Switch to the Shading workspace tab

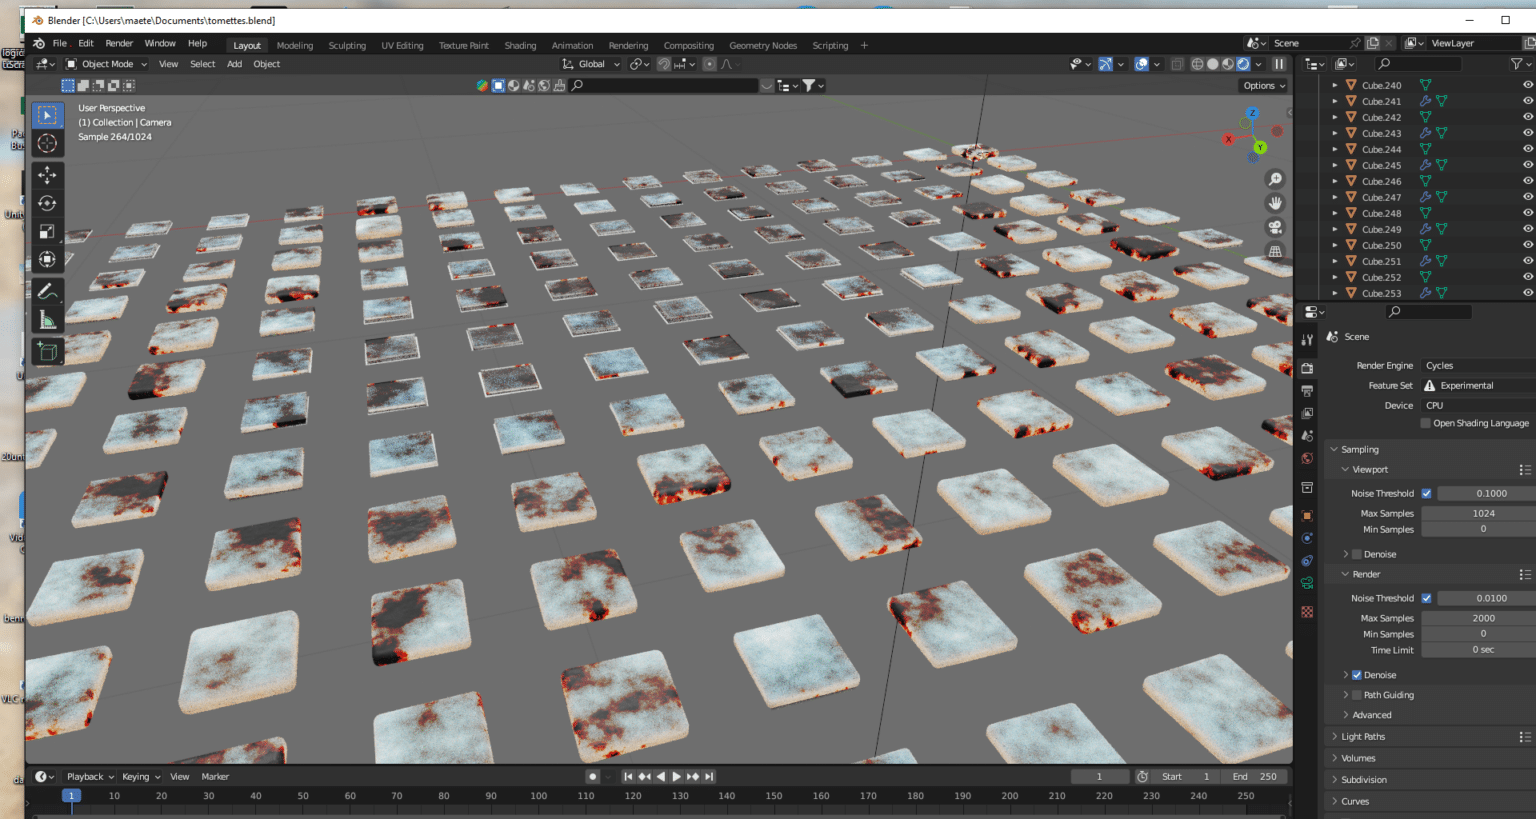(x=520, y=45)
